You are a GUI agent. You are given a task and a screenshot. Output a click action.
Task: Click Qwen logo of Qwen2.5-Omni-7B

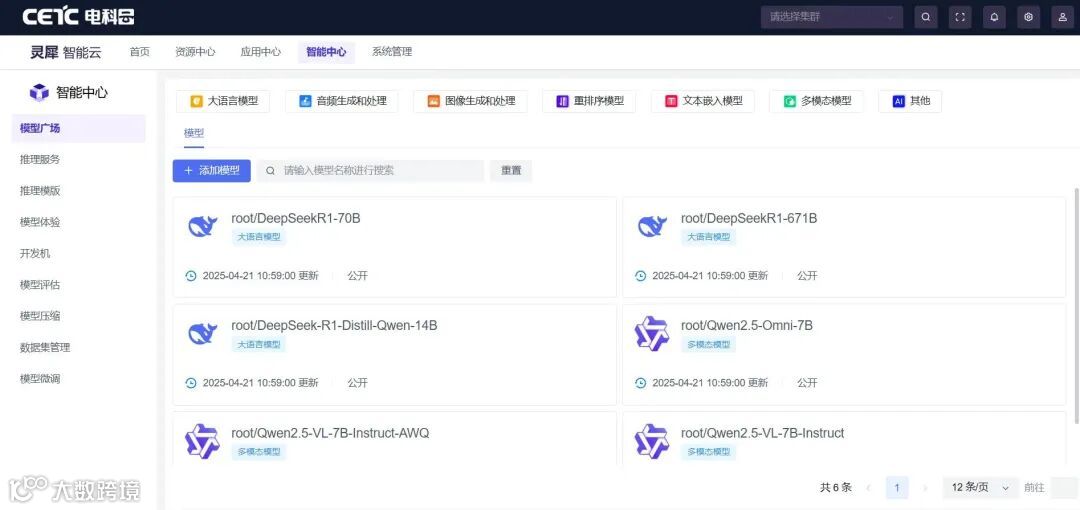(652, 333)
